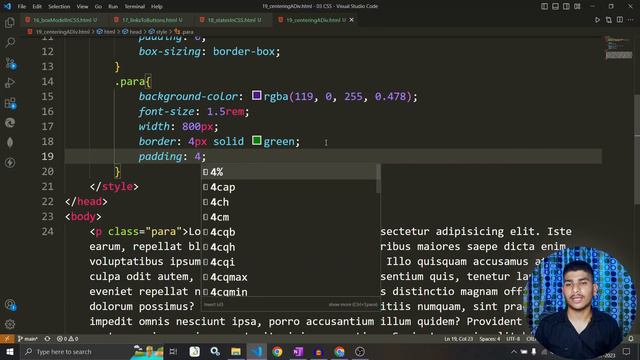Select 4cqmax suggestion

[290, 277]
